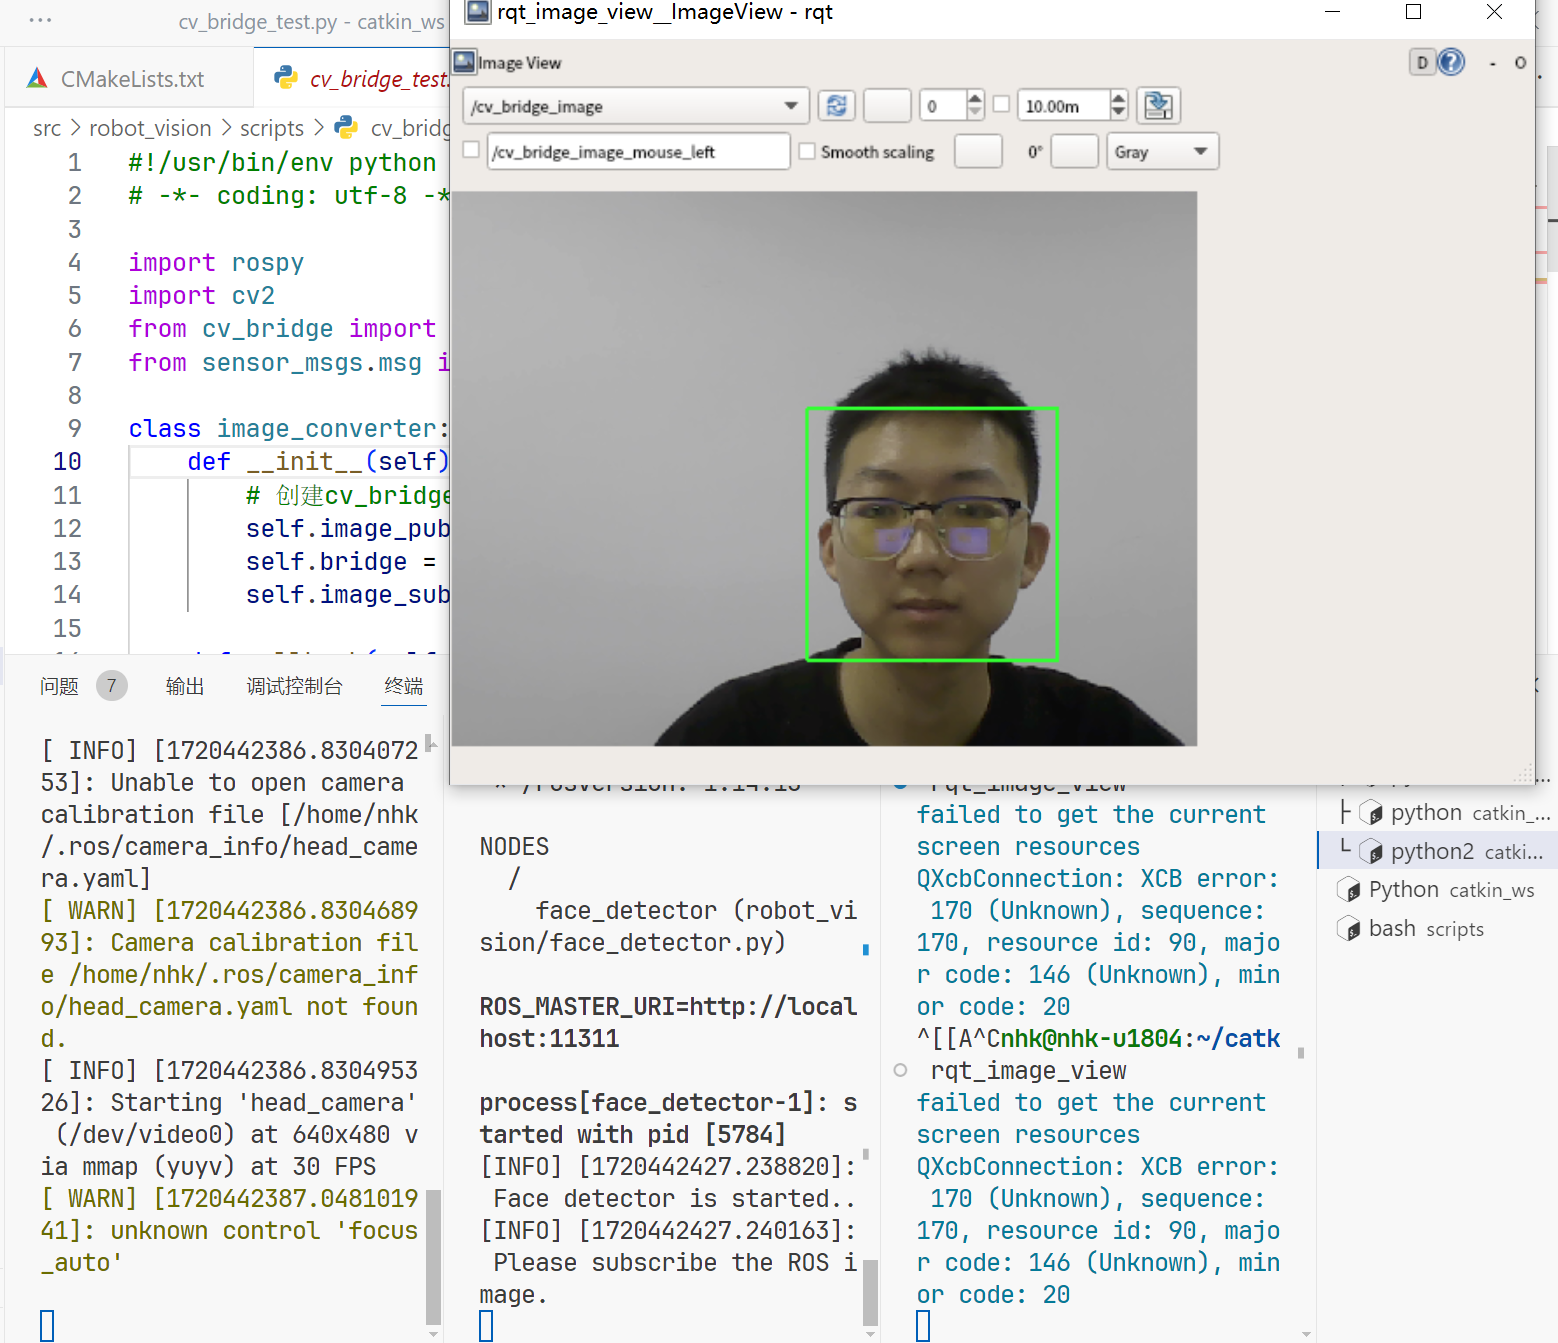Image resolution: width=1558 pixels, height=1343 pixels.
Task: Select bash scripts terminal entry
Action: pyautogui.click(x=1437, y=929)
